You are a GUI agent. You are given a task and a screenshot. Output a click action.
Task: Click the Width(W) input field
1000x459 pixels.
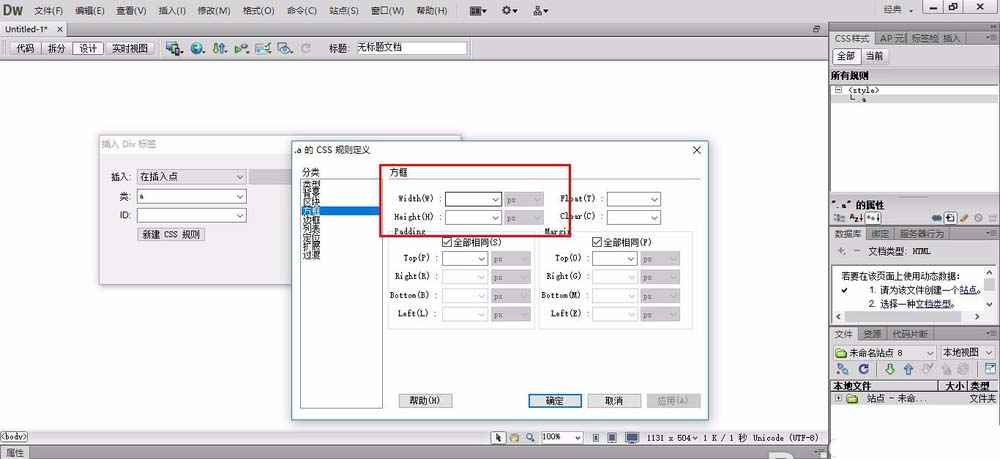[x=466, y=199]
